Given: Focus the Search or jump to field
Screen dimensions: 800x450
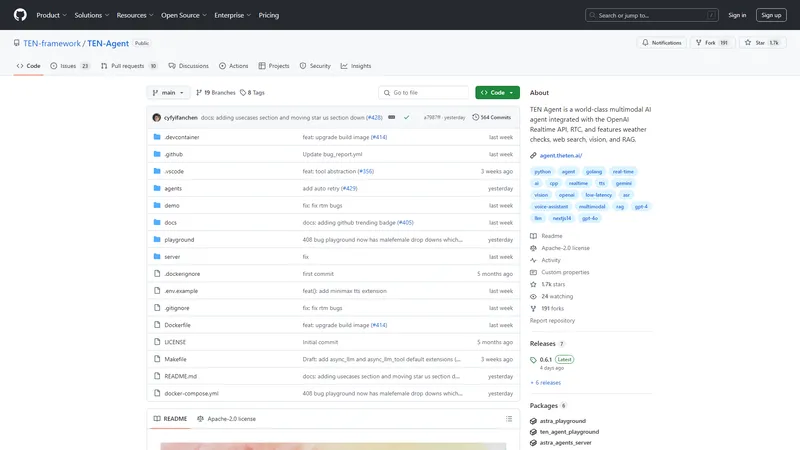Looking at the screenshot, I should click(x=652, y=15).
